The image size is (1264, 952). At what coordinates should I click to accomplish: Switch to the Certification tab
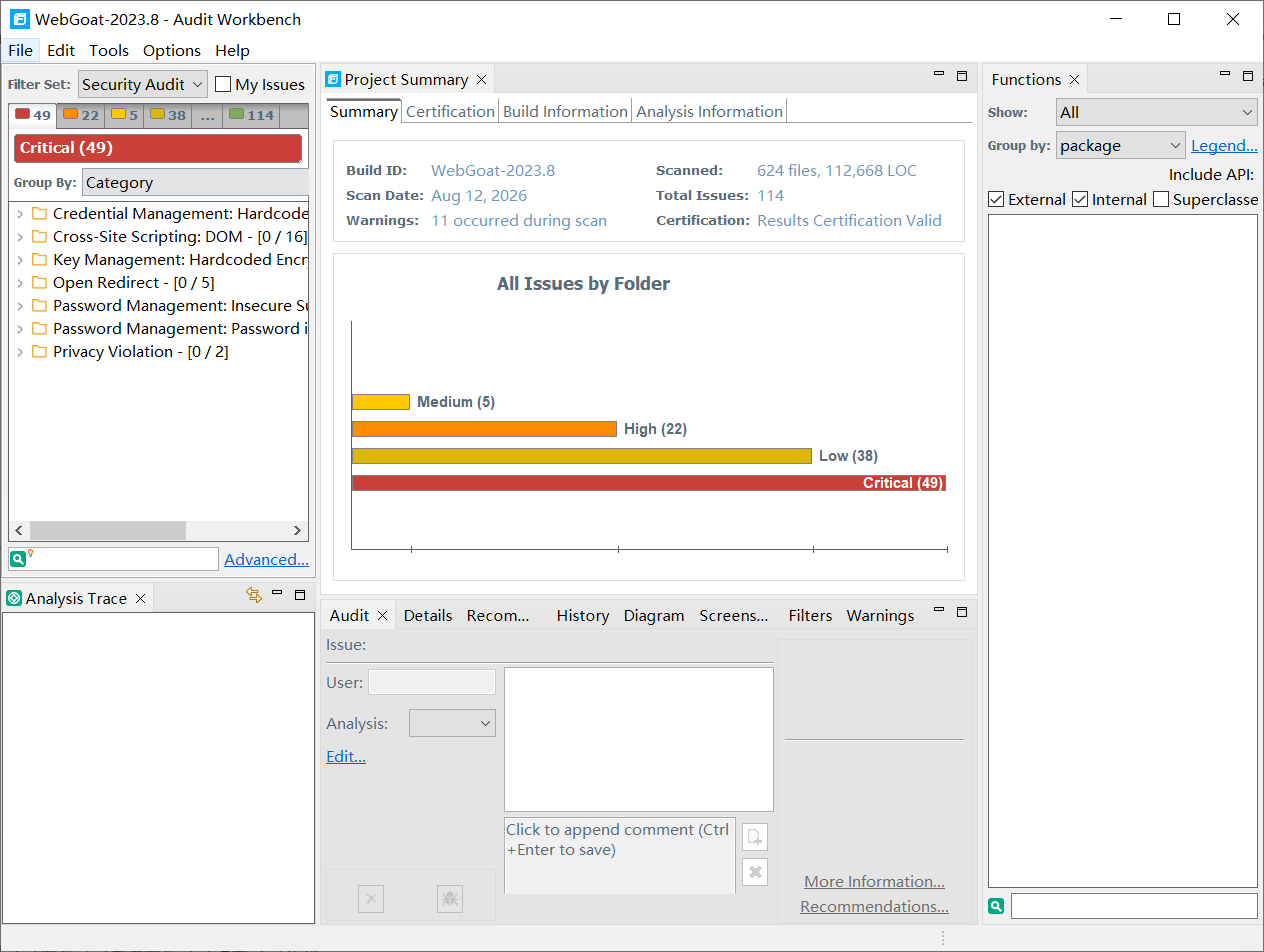coord(450,111)
